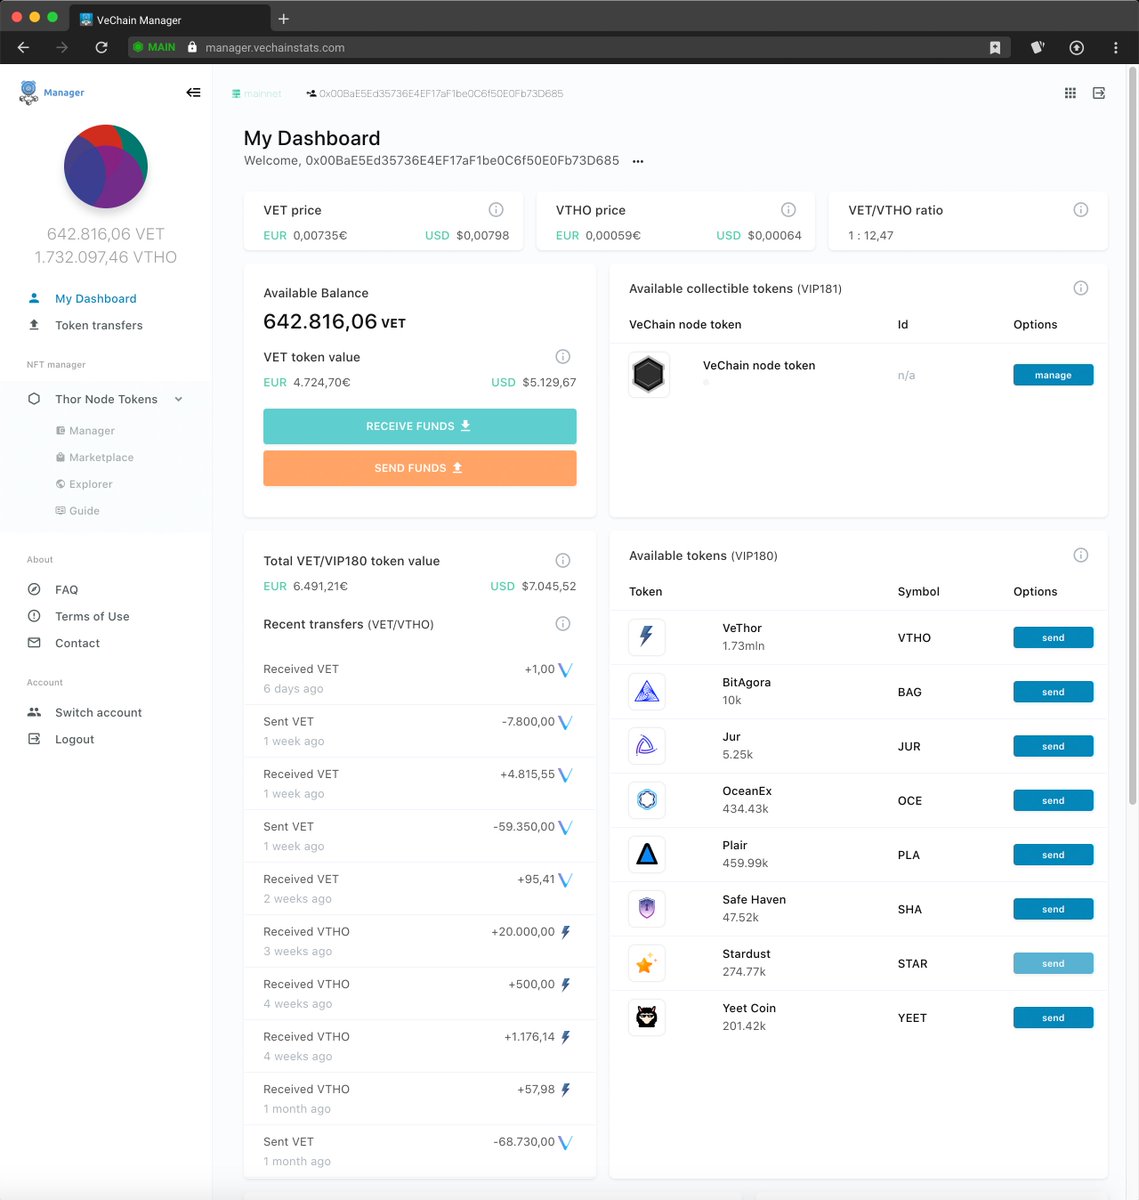Open FAQ page in sidebar

pos(66,590)
